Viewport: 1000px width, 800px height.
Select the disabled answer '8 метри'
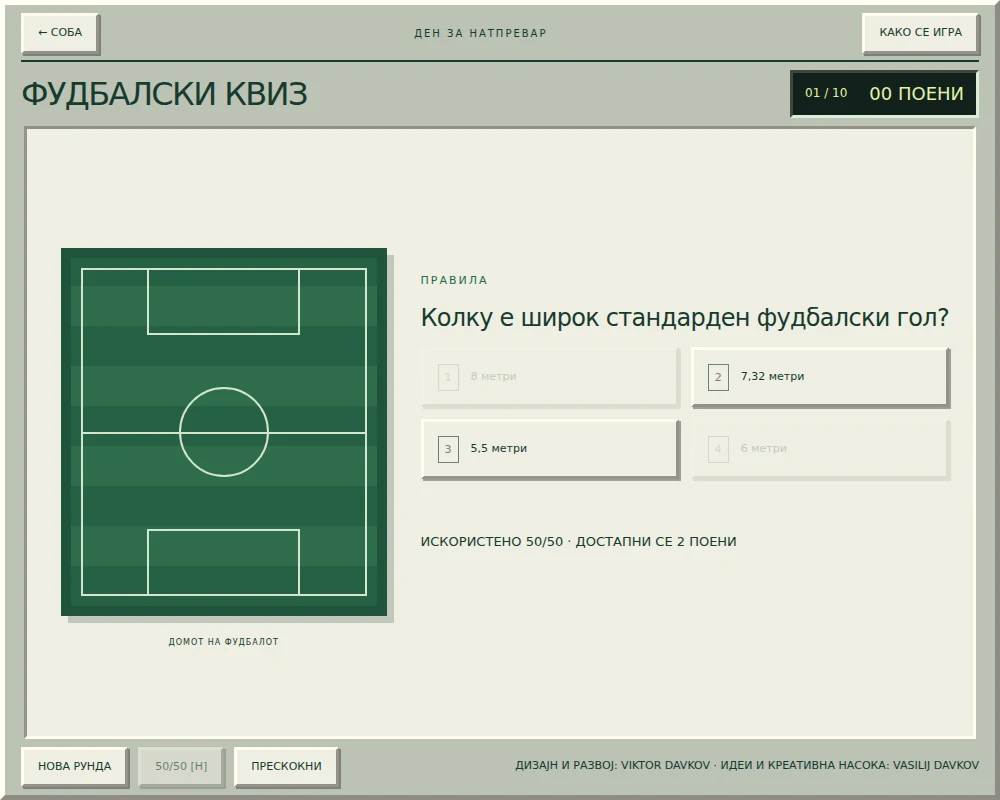pyautogui.click(x=550, y=377)
